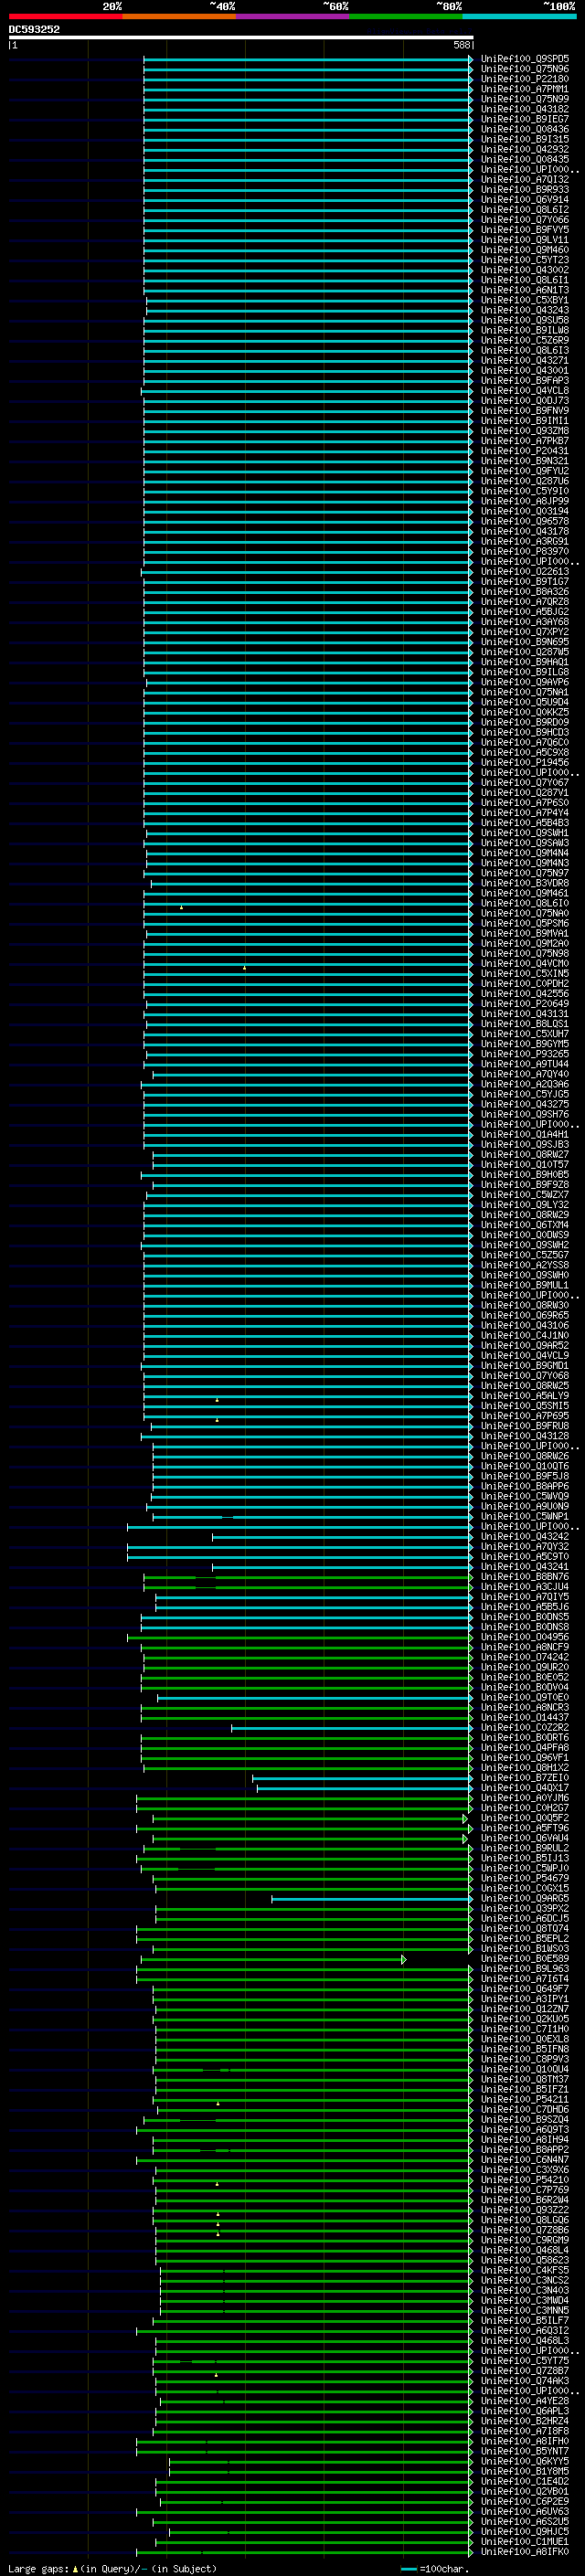Click the UniRef100_A5ALY9 label
The width and height of the screenshot is (585, 2576).
(x=525, y=1396)
